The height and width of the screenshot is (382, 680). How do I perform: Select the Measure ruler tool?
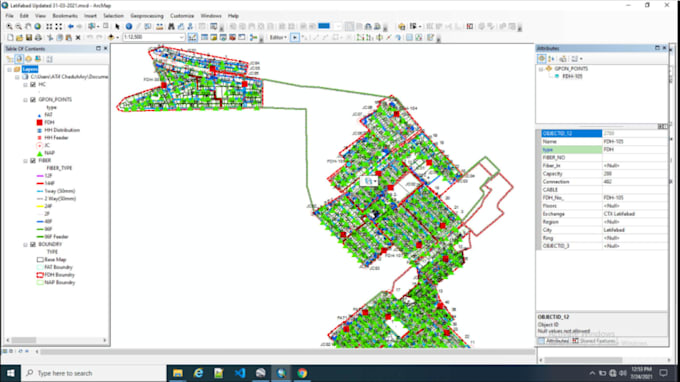pyautogui.click(x=160, y=26)
